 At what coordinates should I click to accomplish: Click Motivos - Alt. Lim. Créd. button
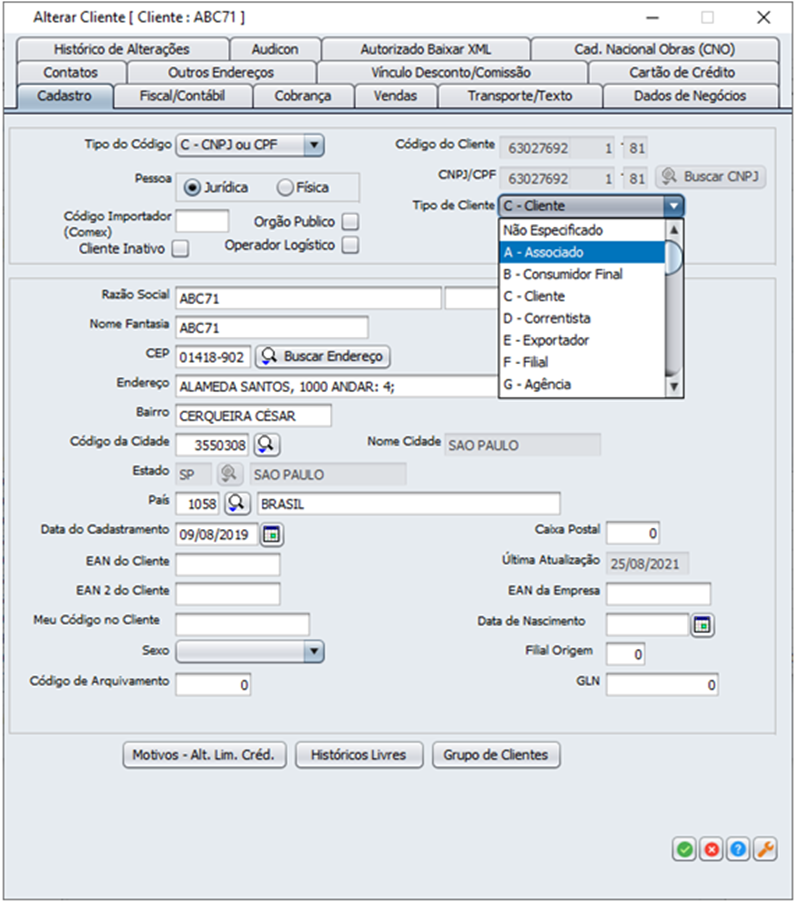204,755
